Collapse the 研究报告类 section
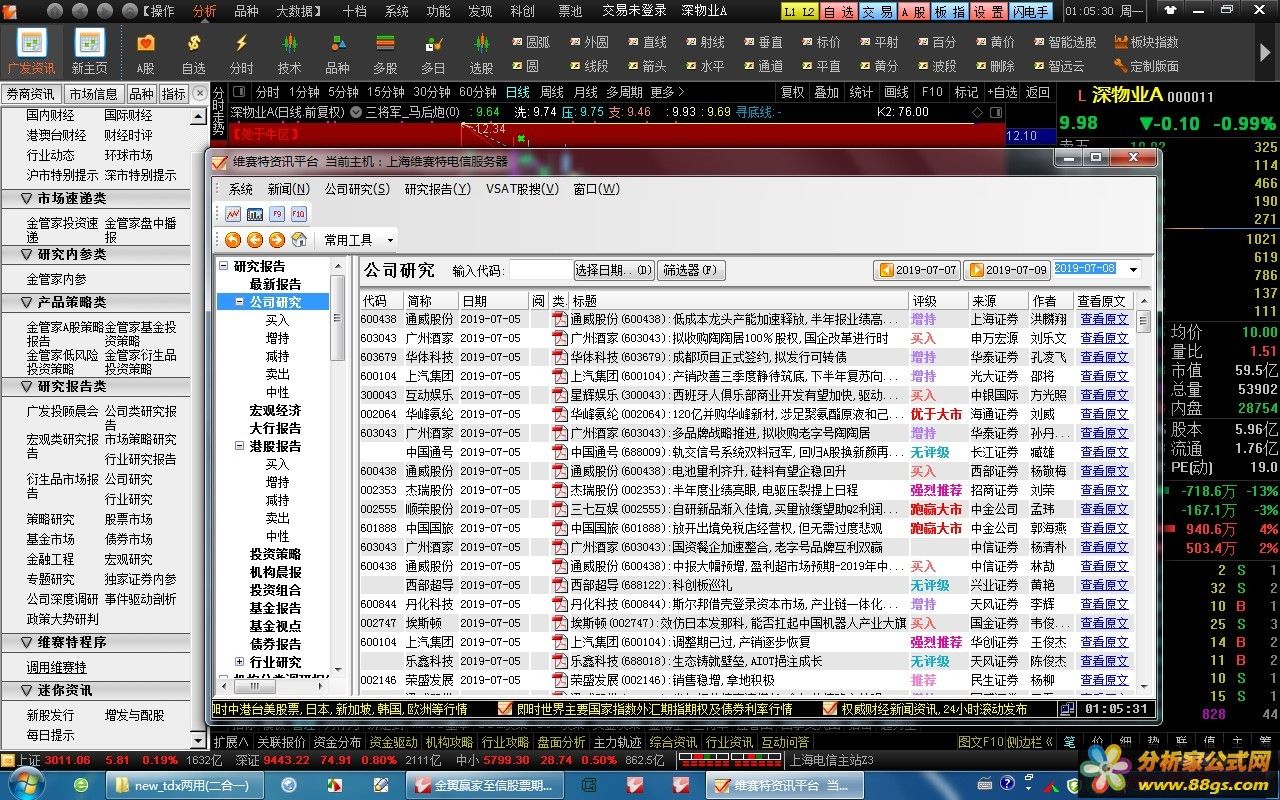Screen dimensions: 1280x800 [28, 387]
